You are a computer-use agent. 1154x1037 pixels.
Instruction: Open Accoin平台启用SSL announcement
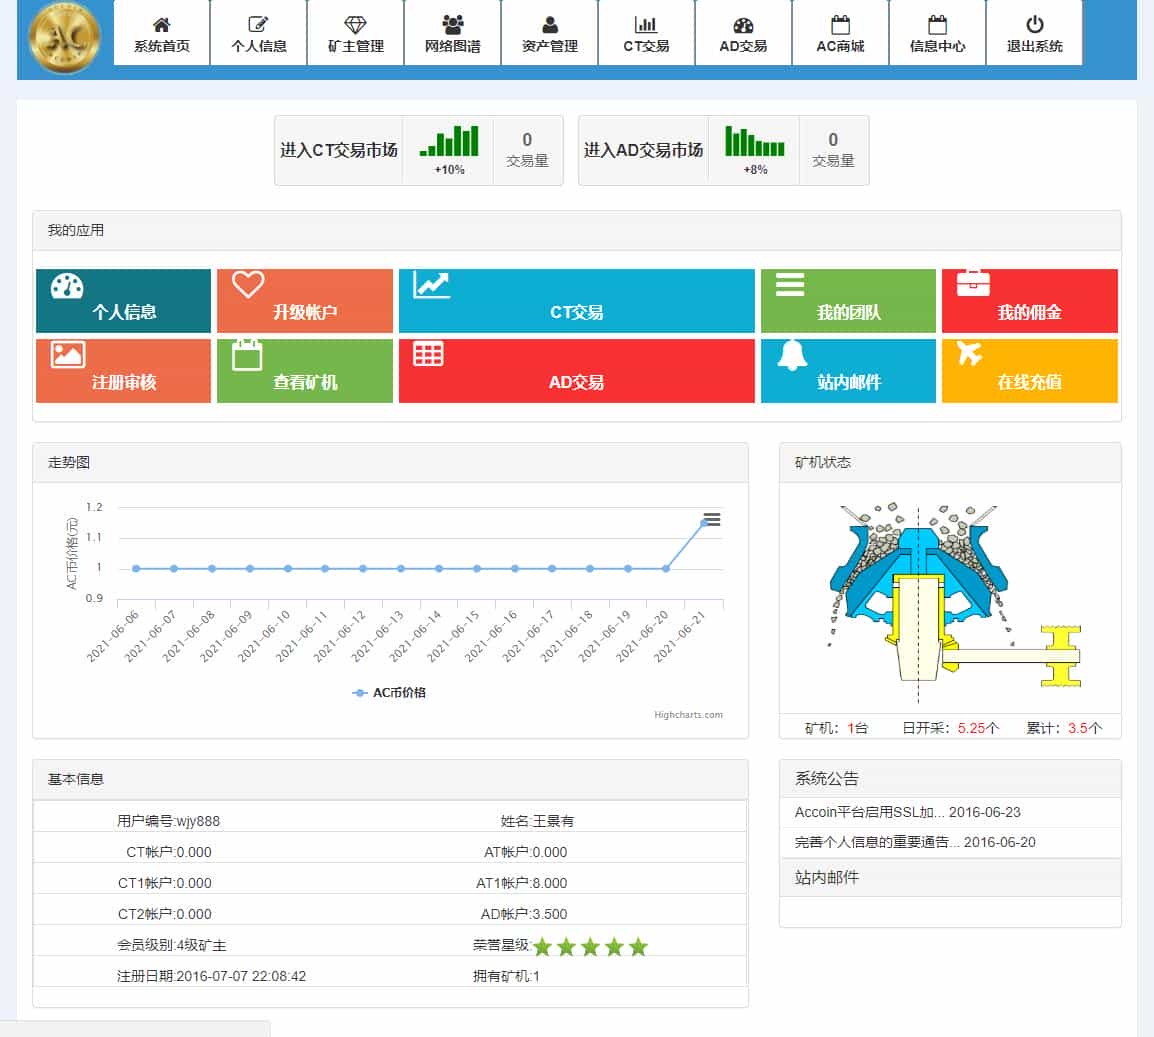click(x=907, y=813)
